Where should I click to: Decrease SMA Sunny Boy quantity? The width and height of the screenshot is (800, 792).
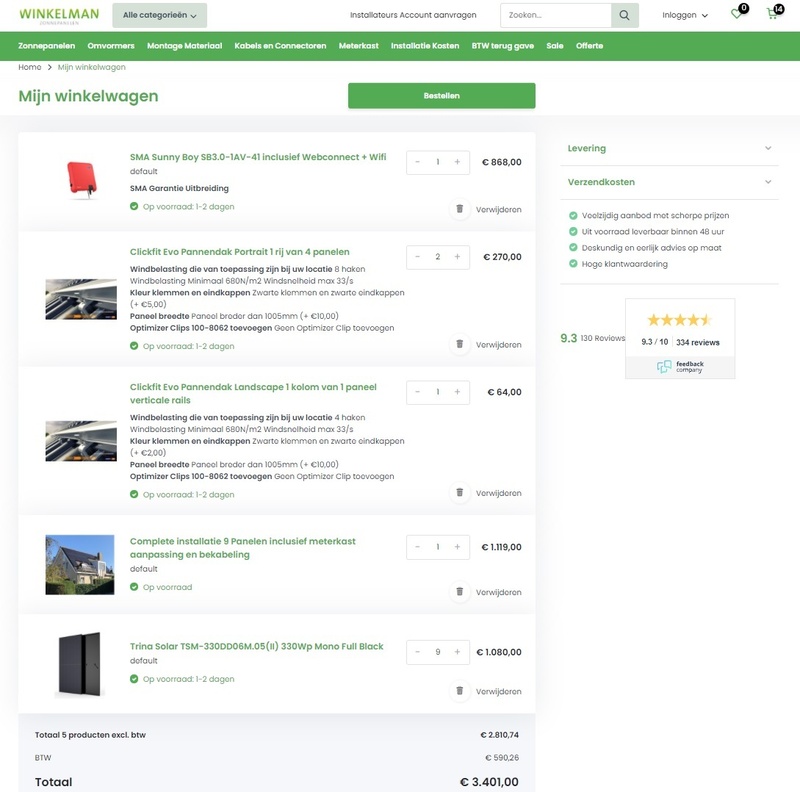click(417, 162)
